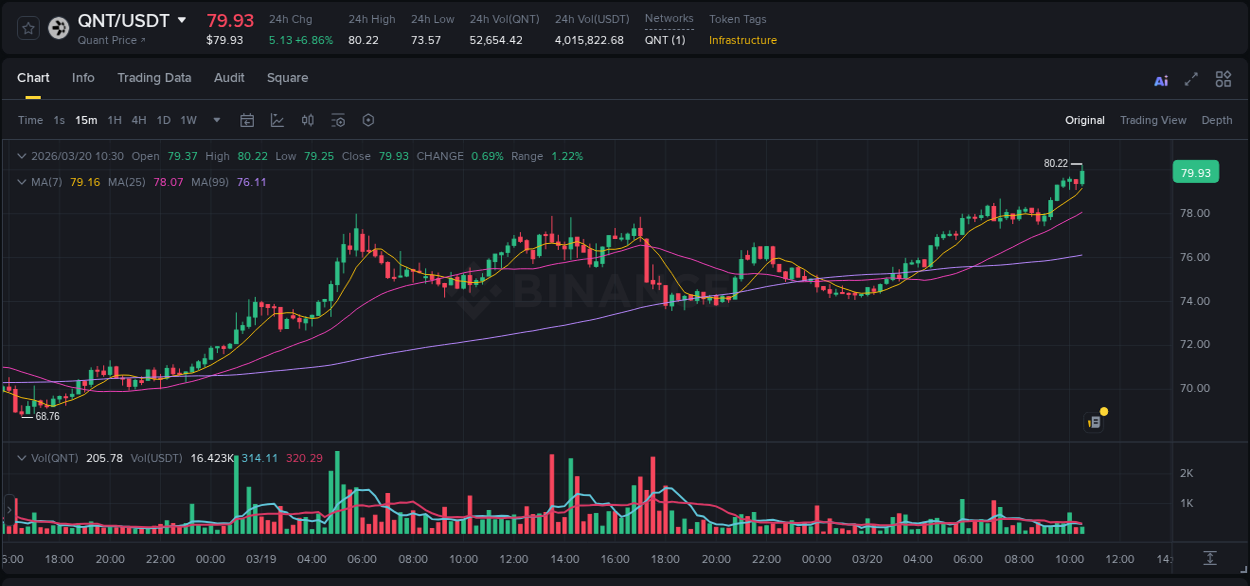The height and width of the screenshot is (586, 1250).
Task: Switch chart display to Depth view
Action: [1217, 120]
